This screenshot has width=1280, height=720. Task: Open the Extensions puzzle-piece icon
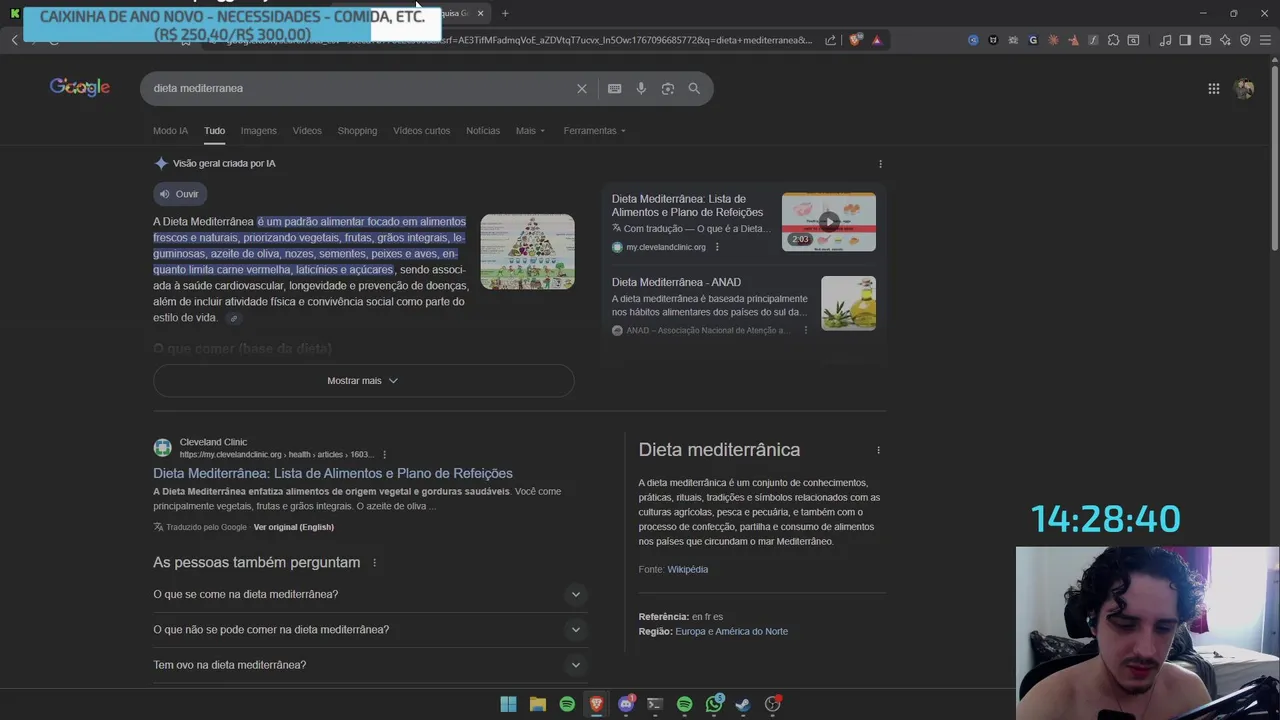pos(1113,40)
